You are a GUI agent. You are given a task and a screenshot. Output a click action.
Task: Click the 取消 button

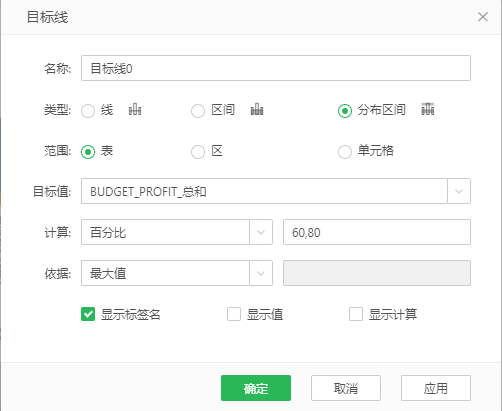pyautogui.click(x=346, y=388)
